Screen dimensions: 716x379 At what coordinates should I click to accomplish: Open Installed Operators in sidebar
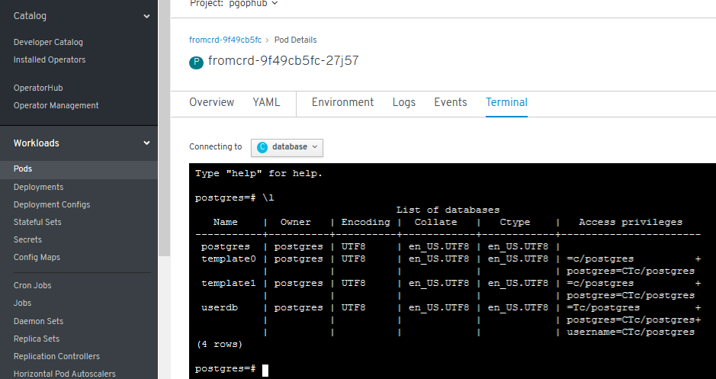49,60
